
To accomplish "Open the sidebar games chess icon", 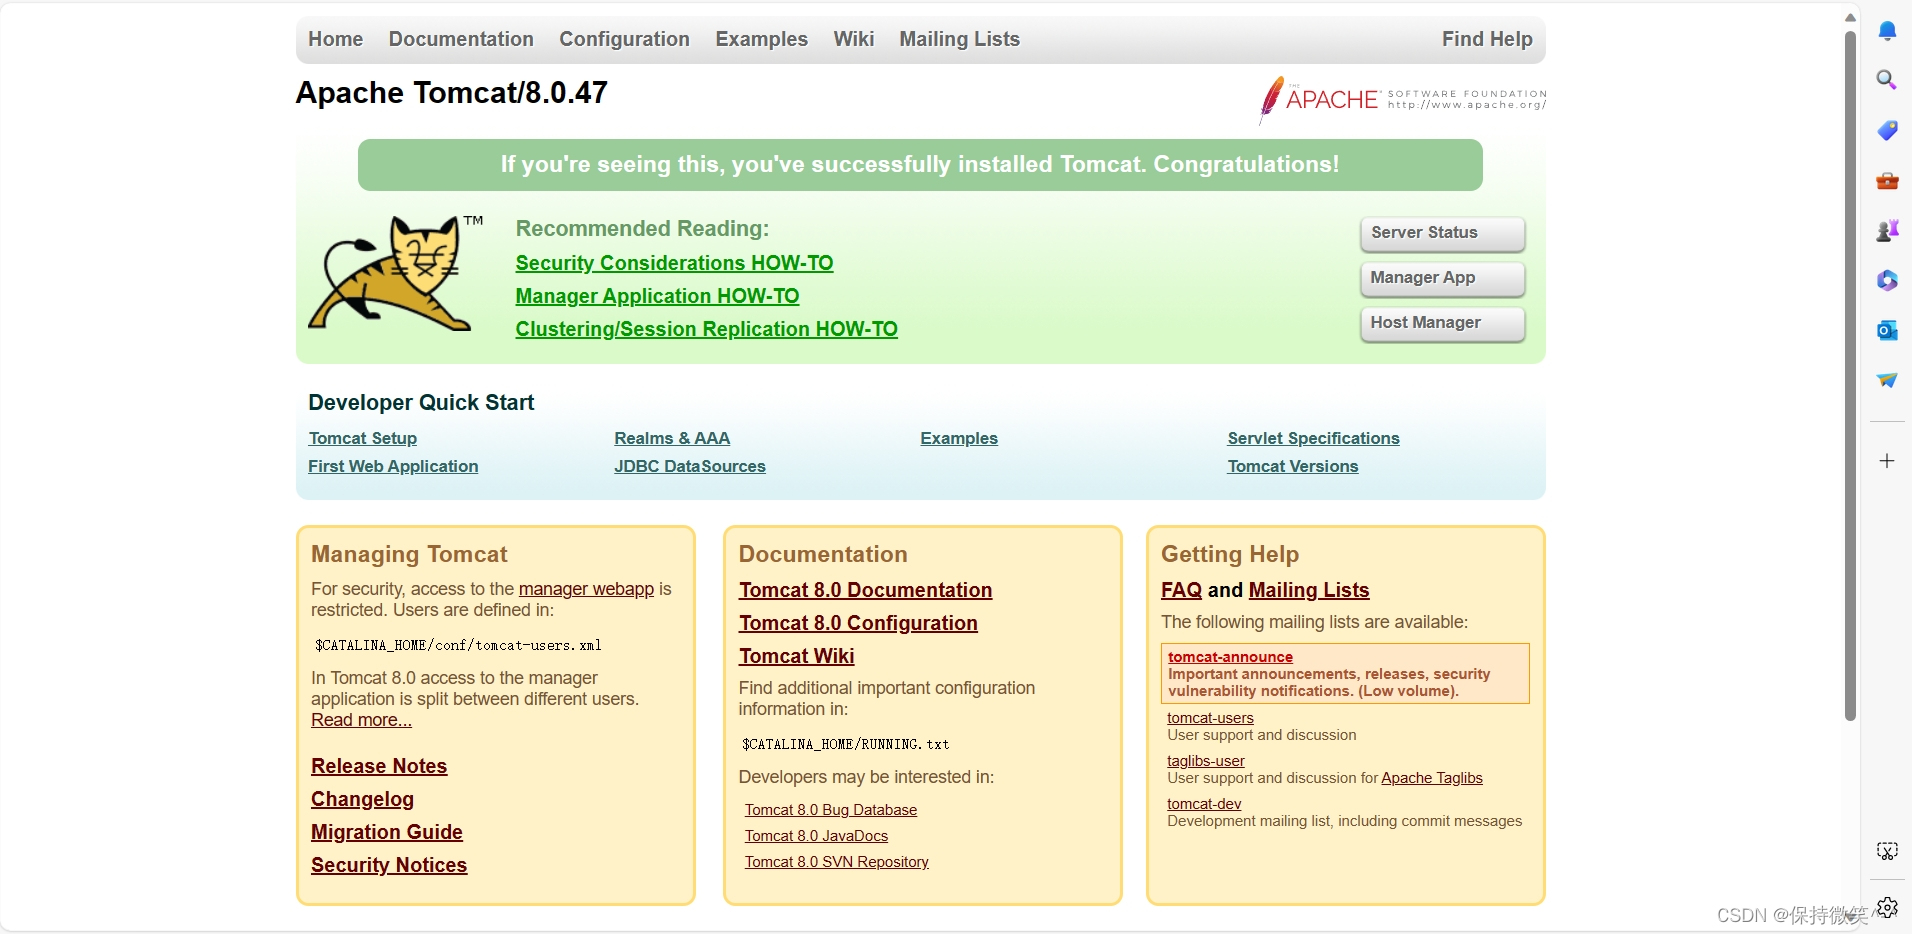I will [x=1887, y=231].
